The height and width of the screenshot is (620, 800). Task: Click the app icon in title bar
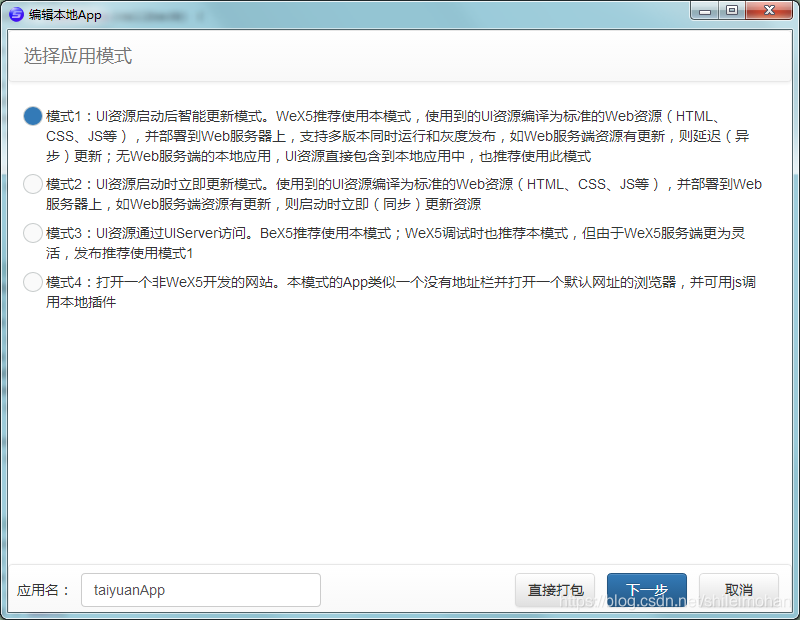coord(16,14)
